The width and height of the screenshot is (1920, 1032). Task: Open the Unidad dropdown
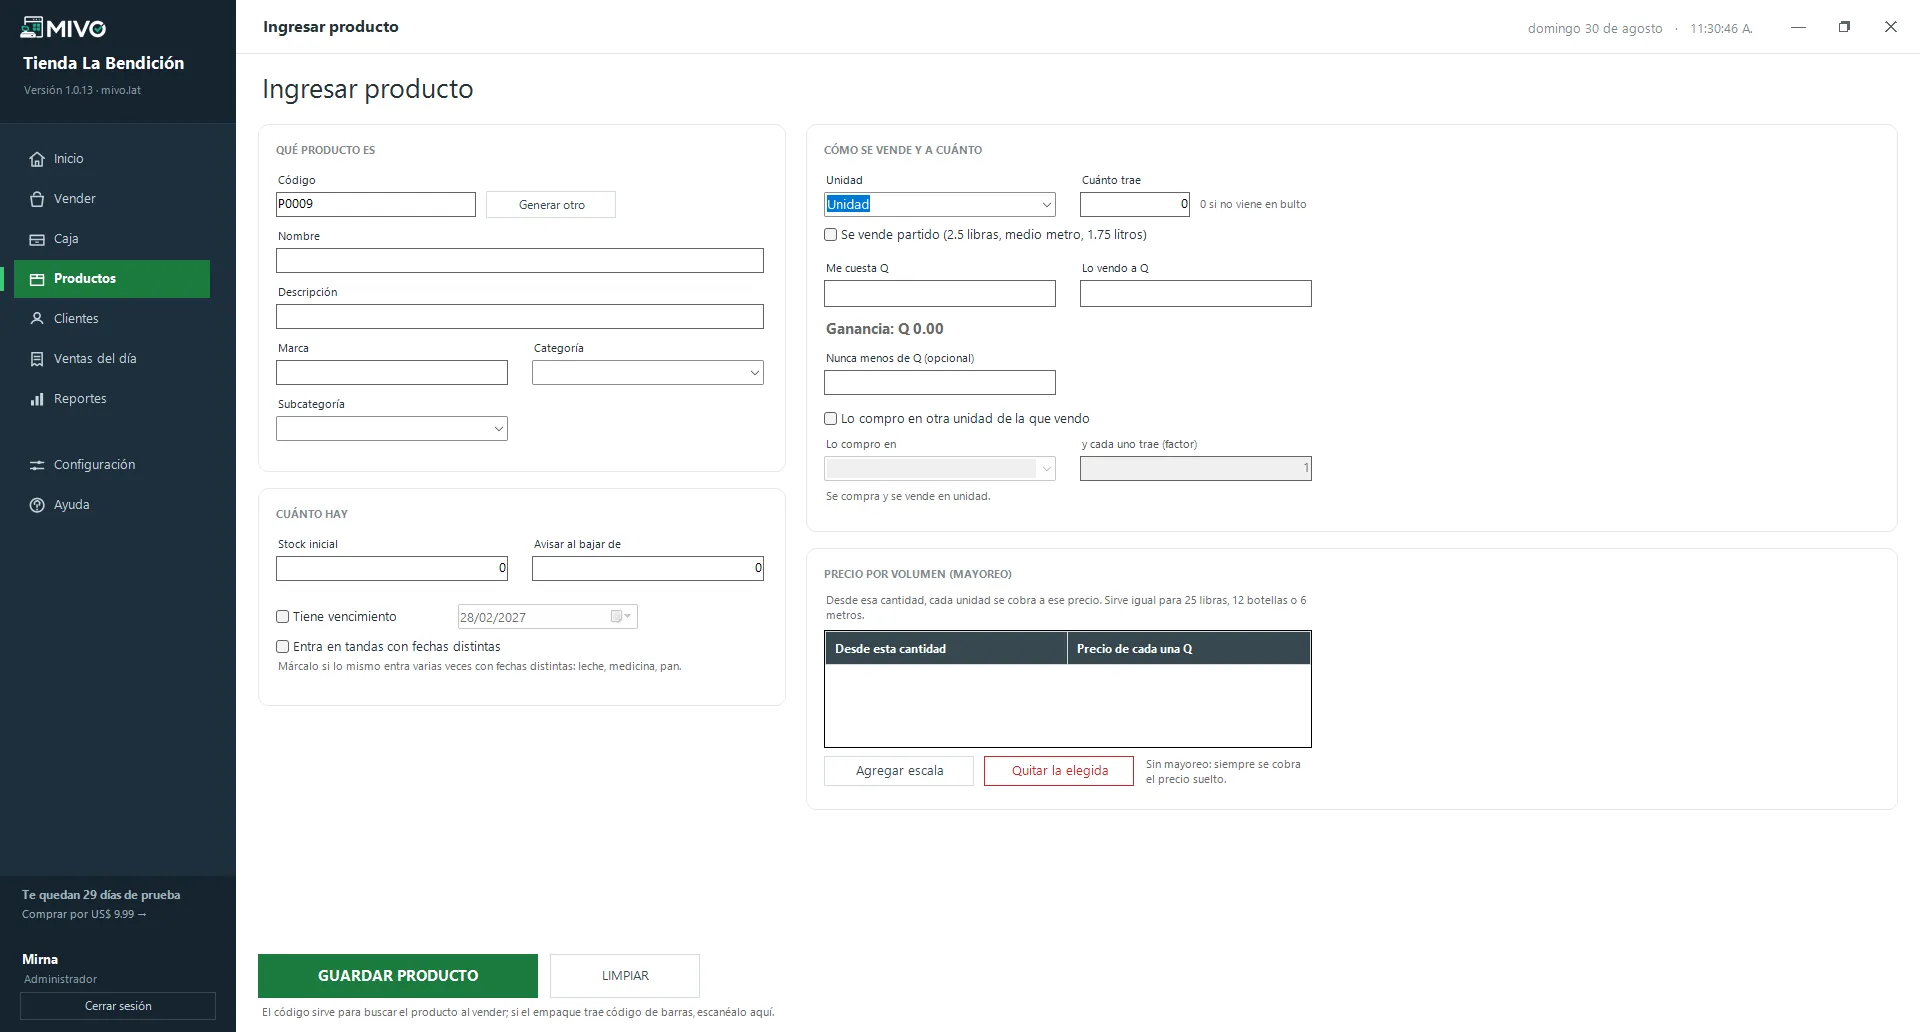[1046, 205]
